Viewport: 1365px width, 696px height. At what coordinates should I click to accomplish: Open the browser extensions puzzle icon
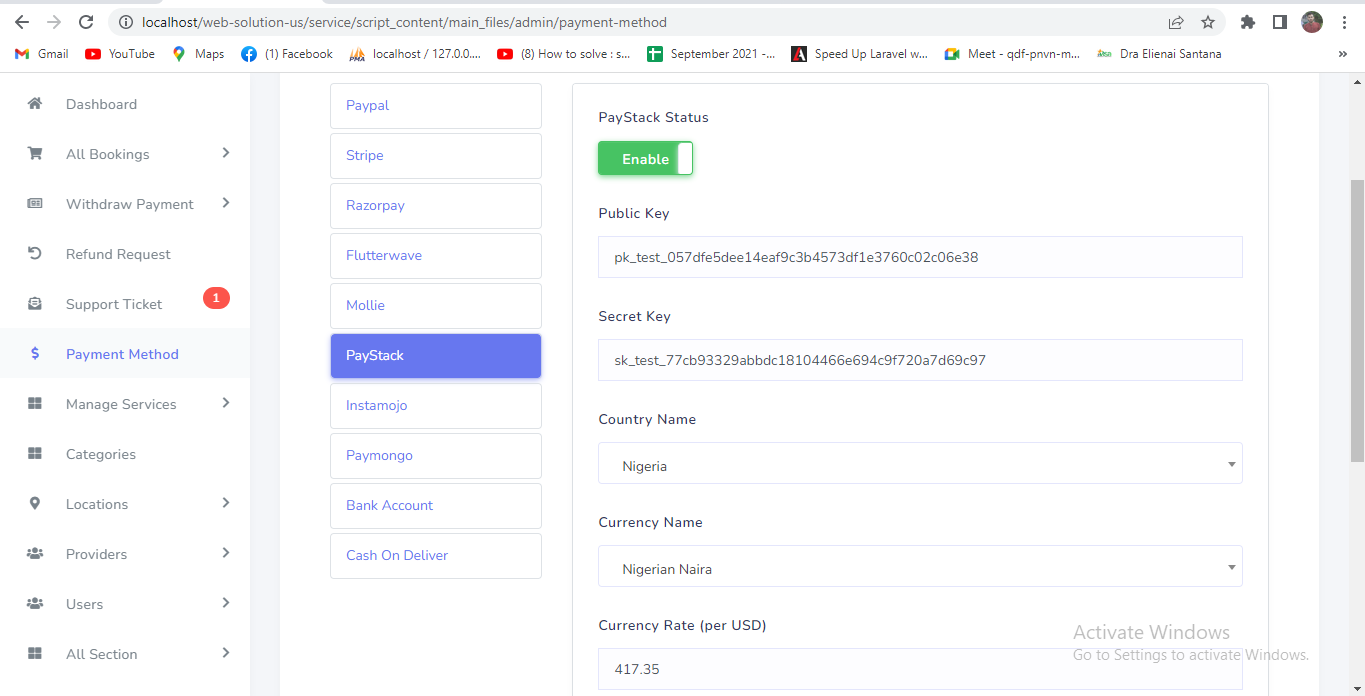pos(1247,22)
